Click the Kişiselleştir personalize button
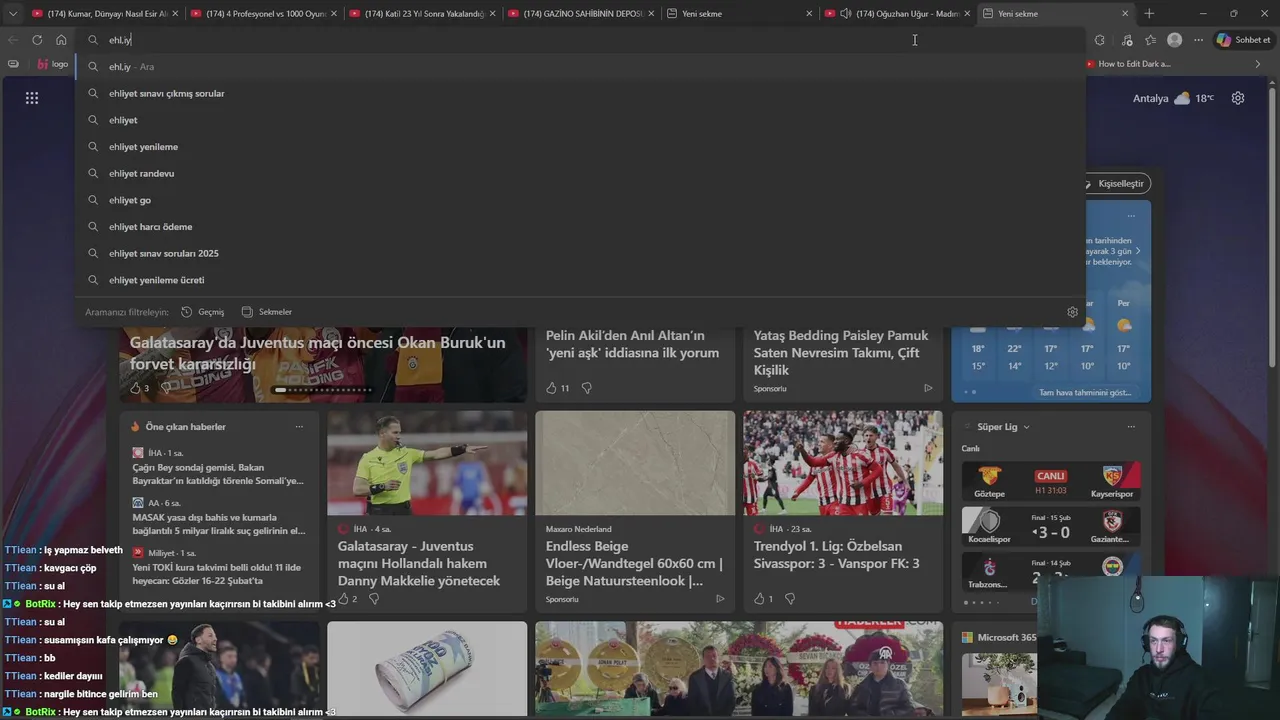Viewport: 1280px width, 720px height. pyautogui.click(x=1118, y=184)
